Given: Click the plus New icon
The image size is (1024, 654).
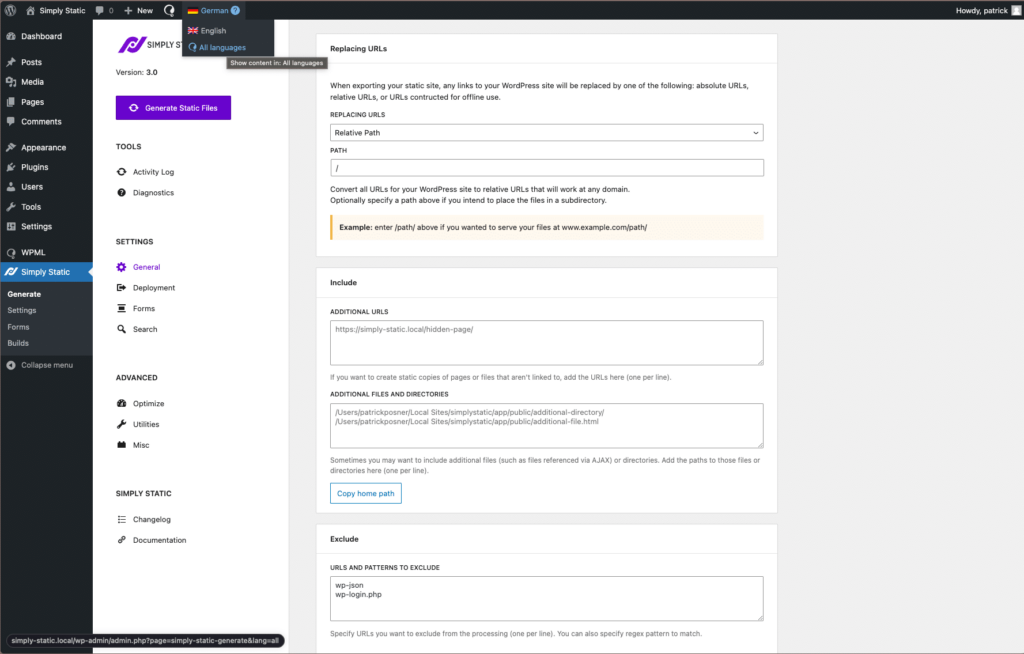Looking at the screenshot, I should click(x=128, y=10).
